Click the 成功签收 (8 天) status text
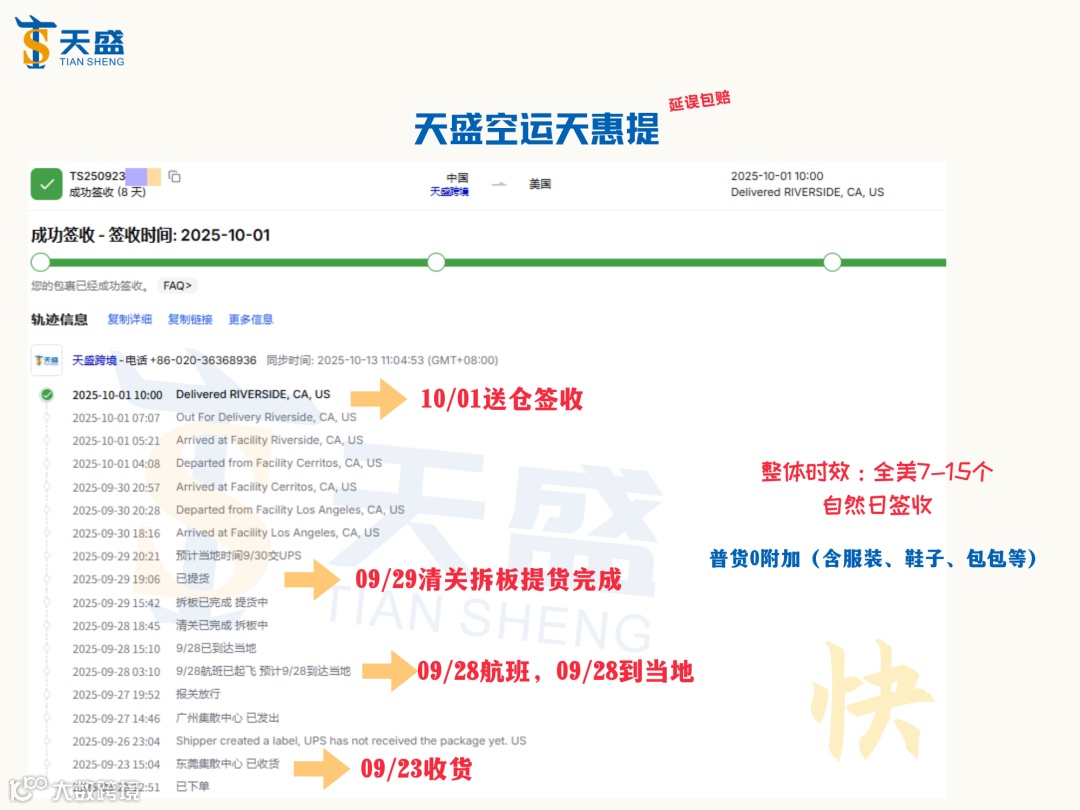 107,192
